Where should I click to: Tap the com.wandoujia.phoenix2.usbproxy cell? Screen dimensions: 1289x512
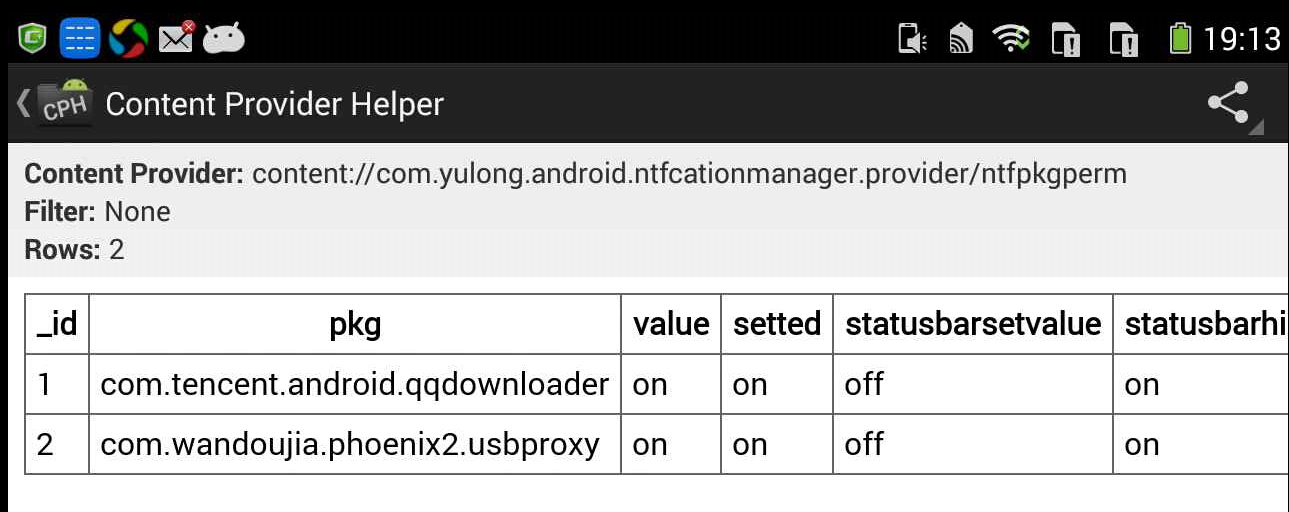tap(355, 444)
